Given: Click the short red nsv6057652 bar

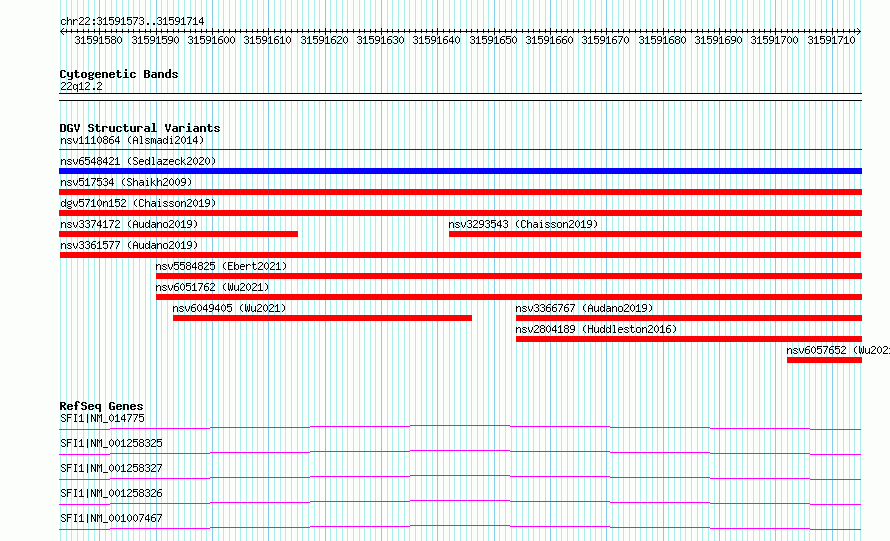Looking at the screenshot, I should click(825, 360).
